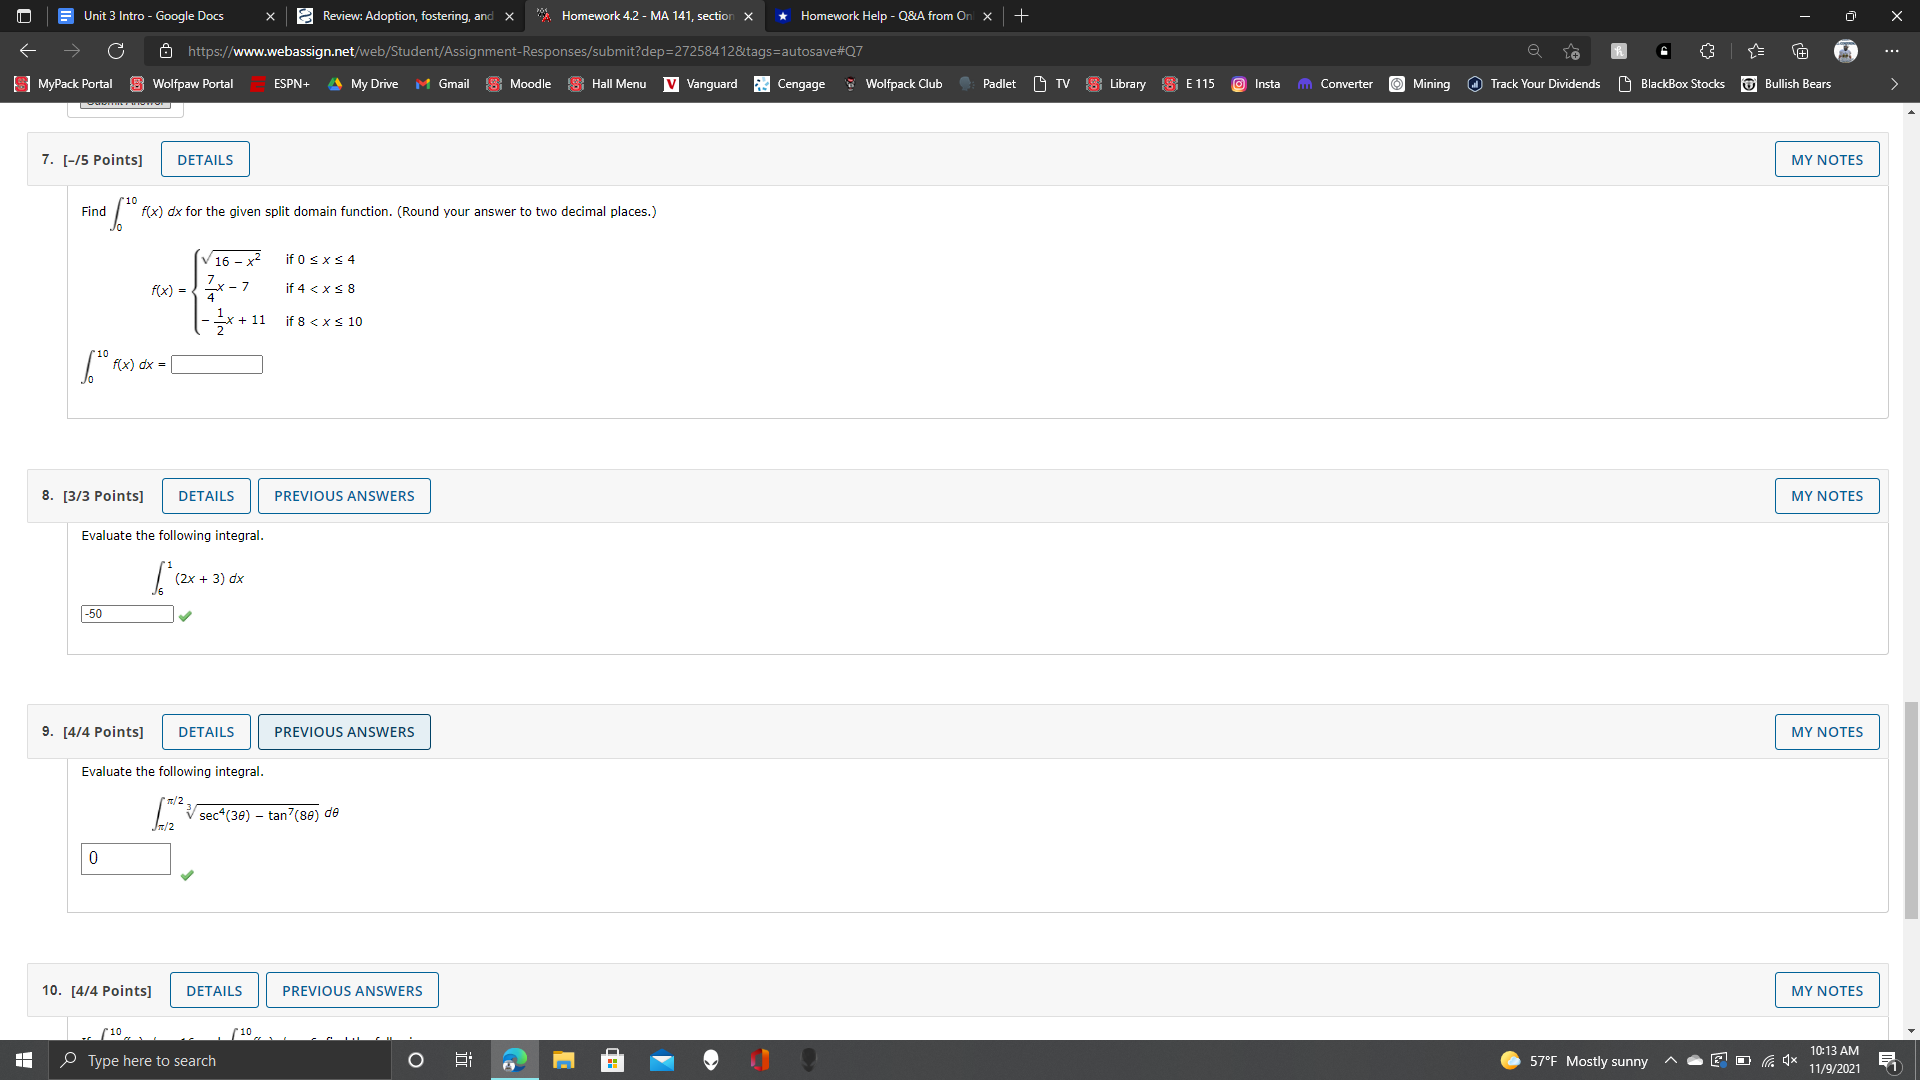
Task: Open Insta bookmark
Action: pos(1255,84)
